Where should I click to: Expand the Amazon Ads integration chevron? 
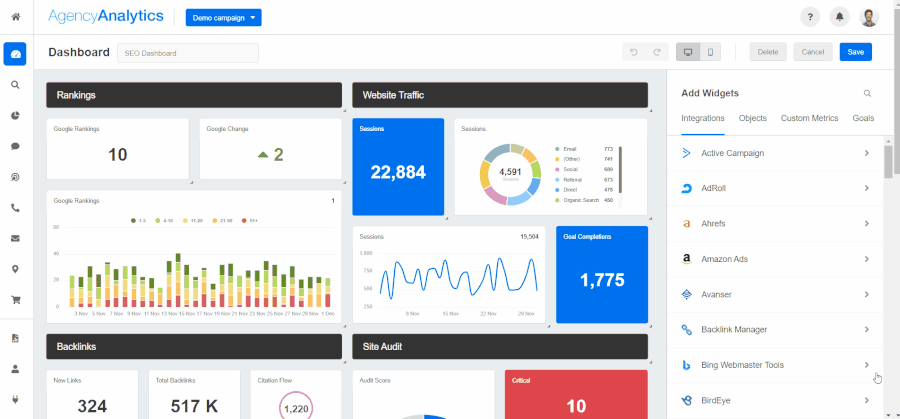pos(867,259)
